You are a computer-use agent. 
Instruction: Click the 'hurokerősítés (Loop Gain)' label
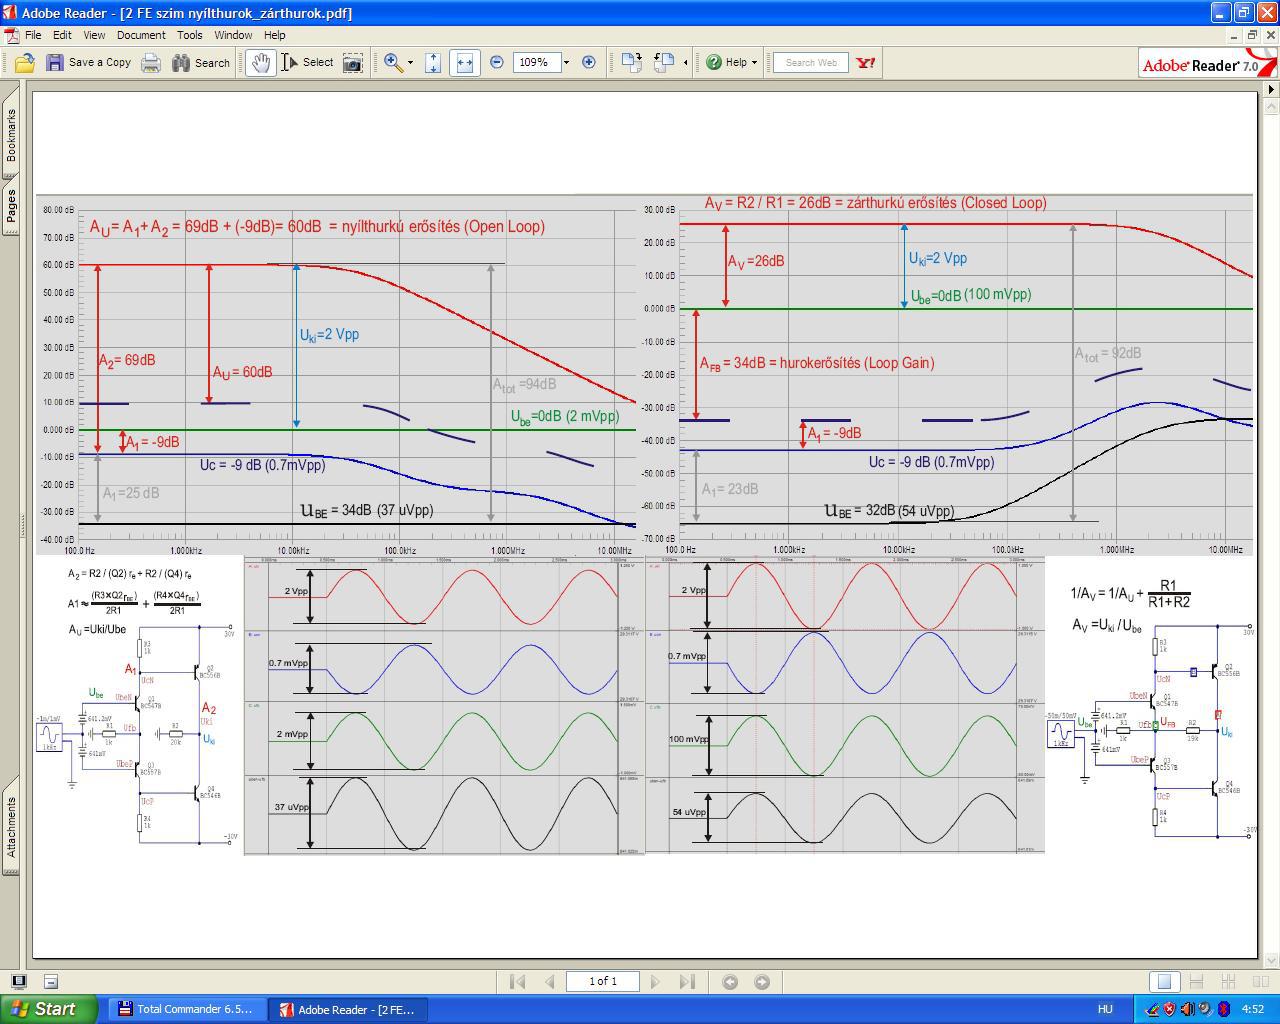pyautogui.click(x=817, y=363)
